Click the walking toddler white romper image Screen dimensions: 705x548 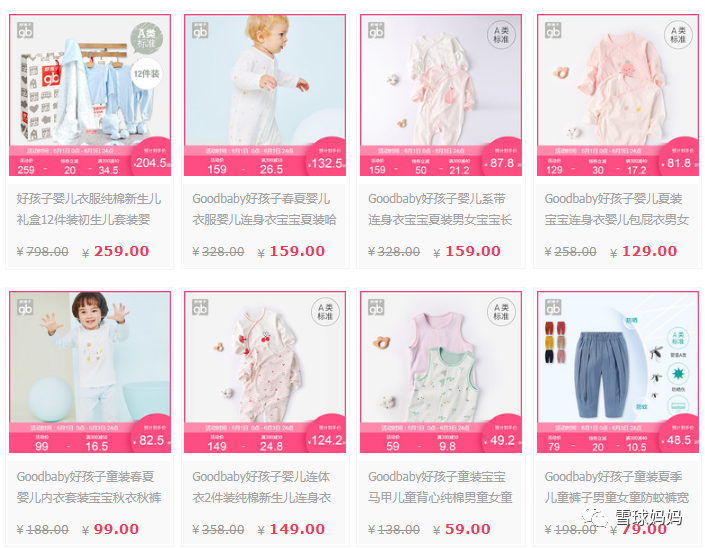coord(265,95)
